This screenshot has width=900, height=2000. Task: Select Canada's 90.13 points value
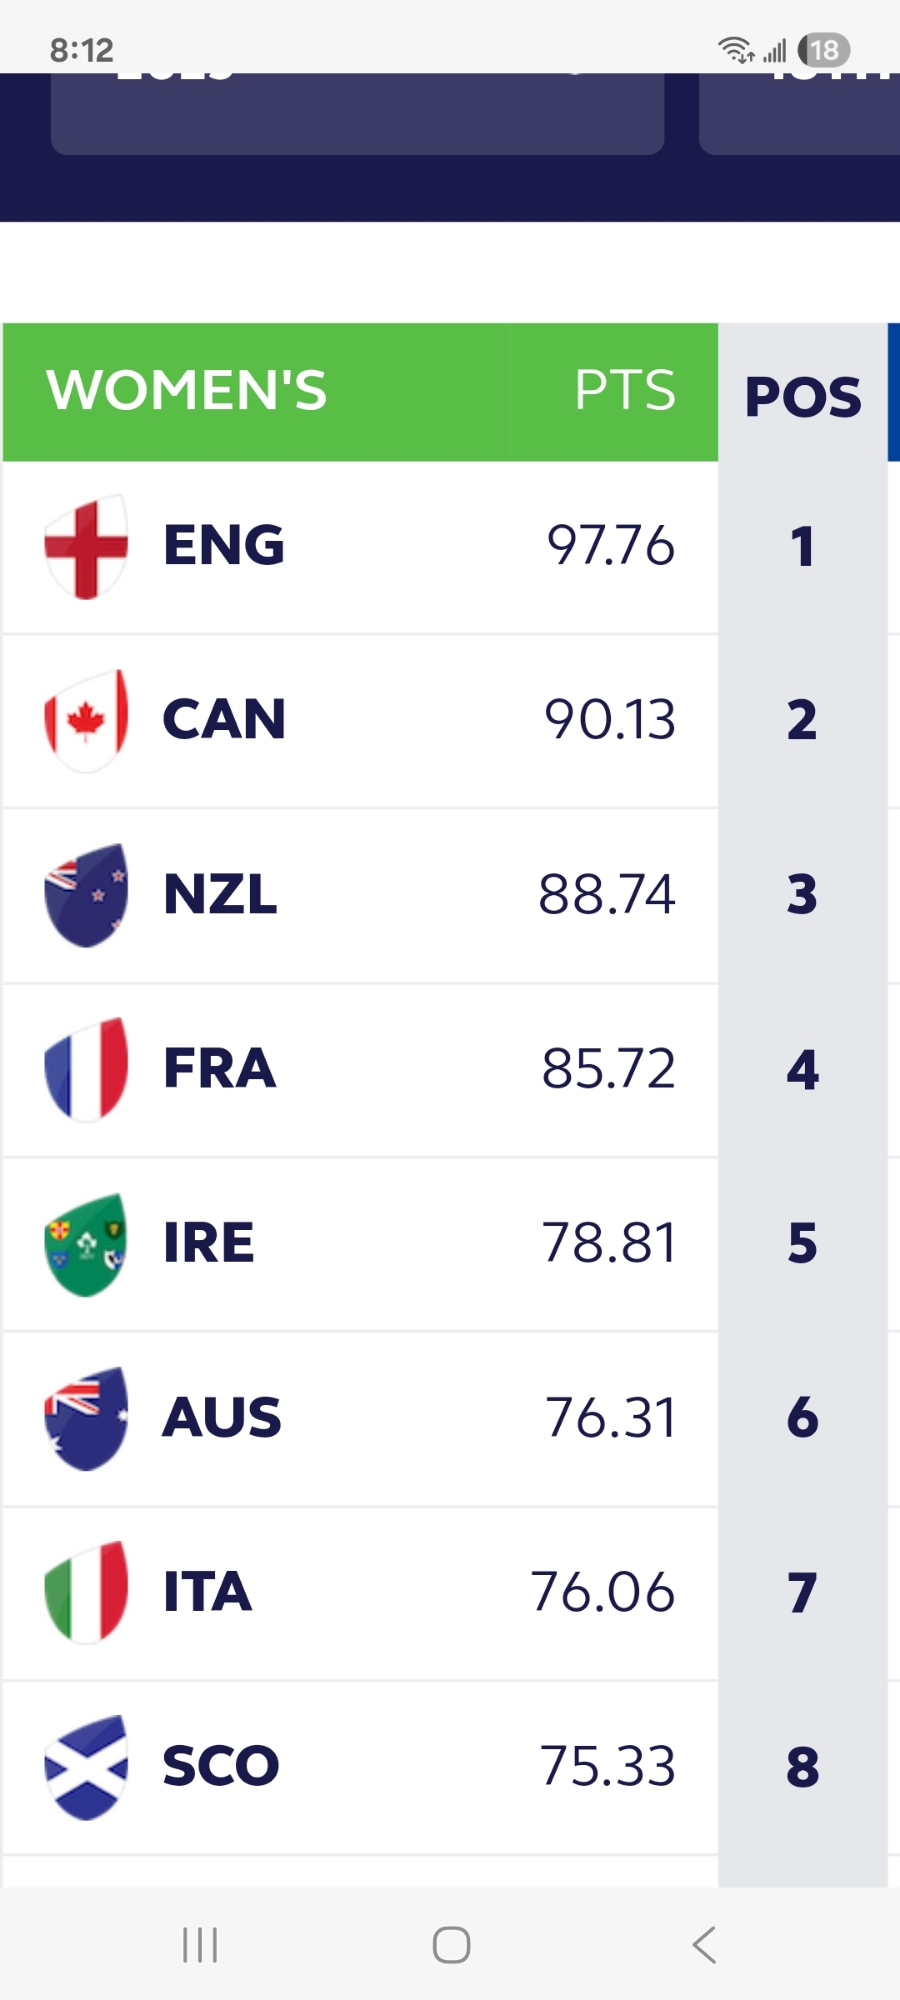[609, 721]
